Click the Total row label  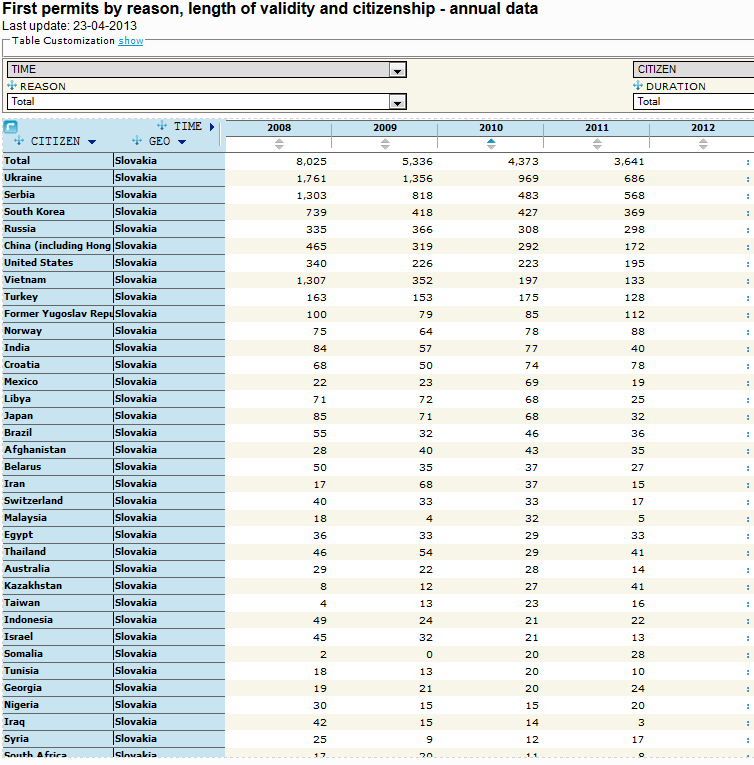pos(17,161)
